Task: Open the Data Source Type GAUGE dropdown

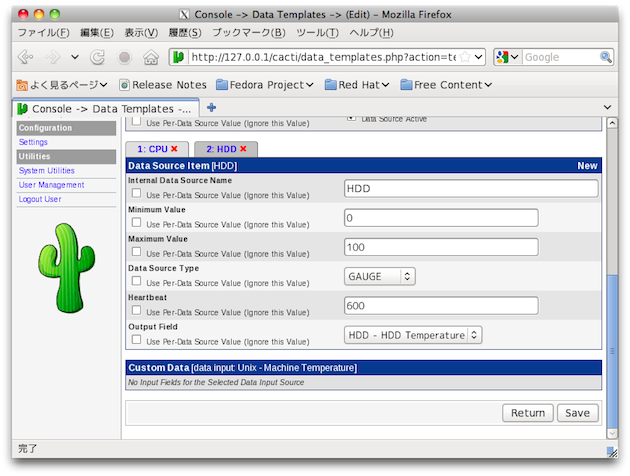Action: pos(379,276)
